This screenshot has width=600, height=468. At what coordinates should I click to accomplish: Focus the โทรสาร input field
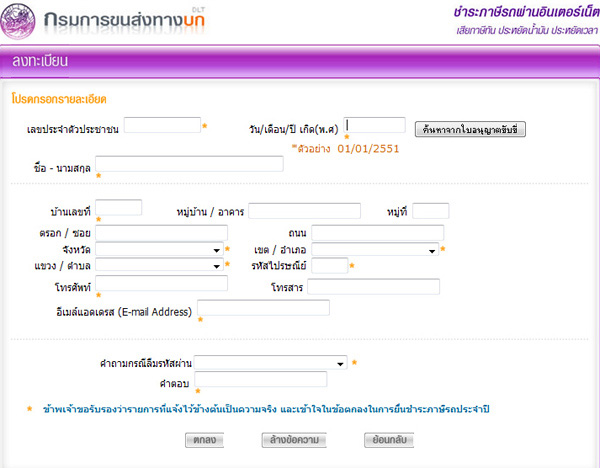(x=373, y=287)
